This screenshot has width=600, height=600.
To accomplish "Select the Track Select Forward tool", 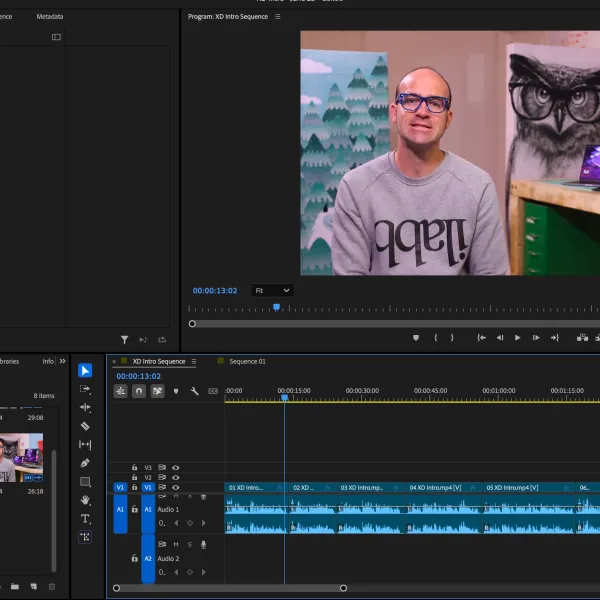I will tap(85, 389).
